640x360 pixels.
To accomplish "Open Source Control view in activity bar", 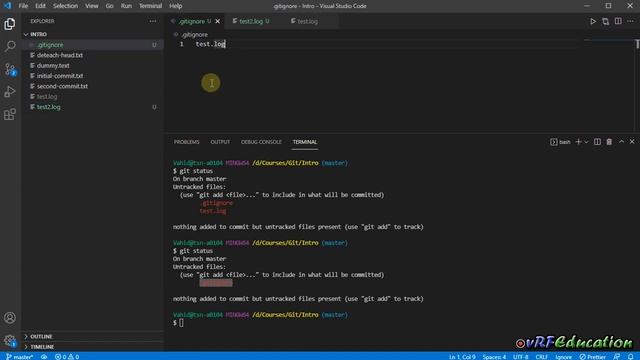I will click(x=10, y=69).
